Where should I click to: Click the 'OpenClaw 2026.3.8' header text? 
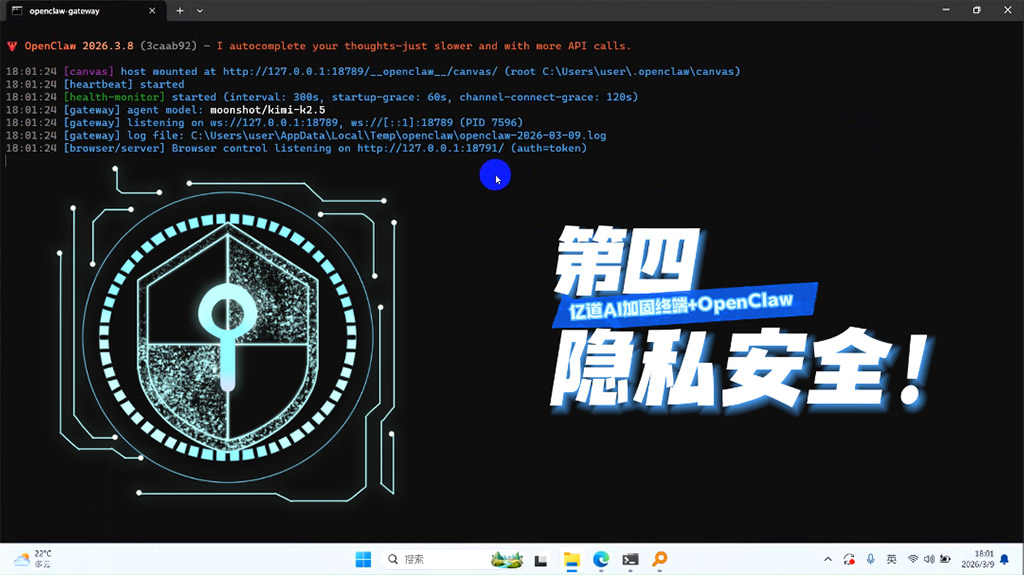(79, 46)
